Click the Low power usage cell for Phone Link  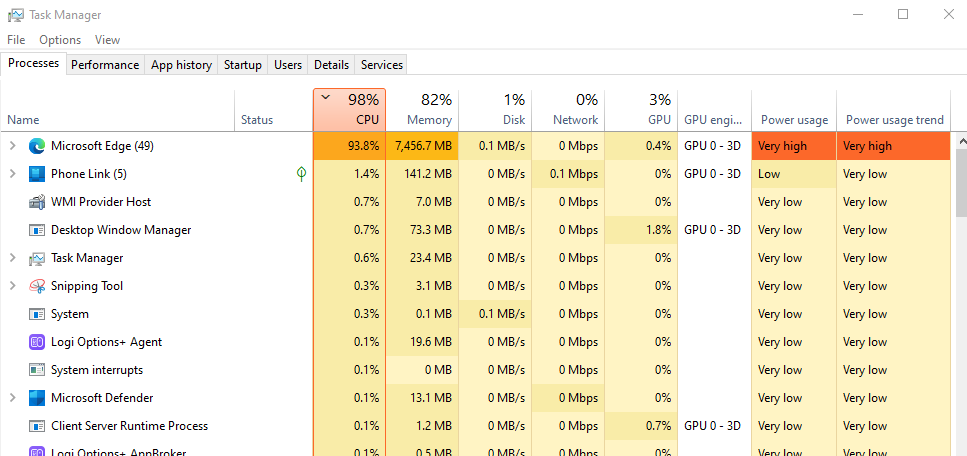(x=794, y=174)
